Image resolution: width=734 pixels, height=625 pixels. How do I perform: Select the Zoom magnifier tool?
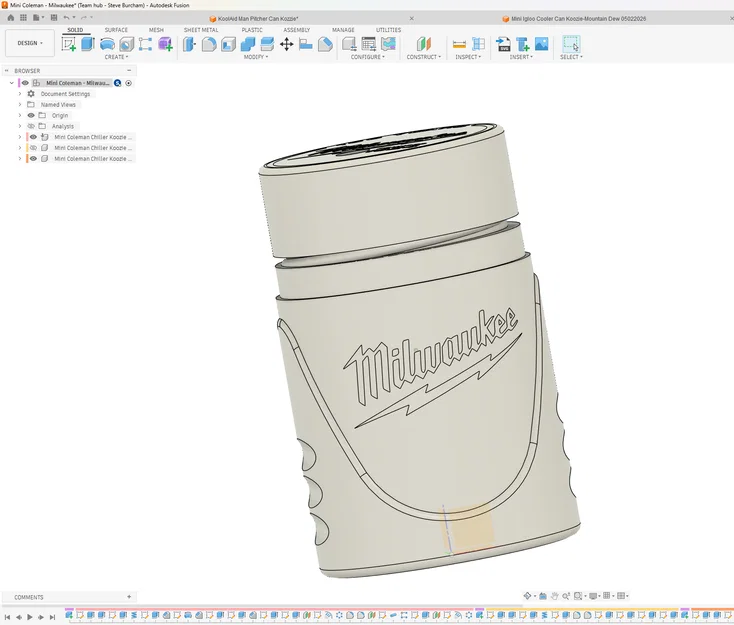tap(566, 596)
